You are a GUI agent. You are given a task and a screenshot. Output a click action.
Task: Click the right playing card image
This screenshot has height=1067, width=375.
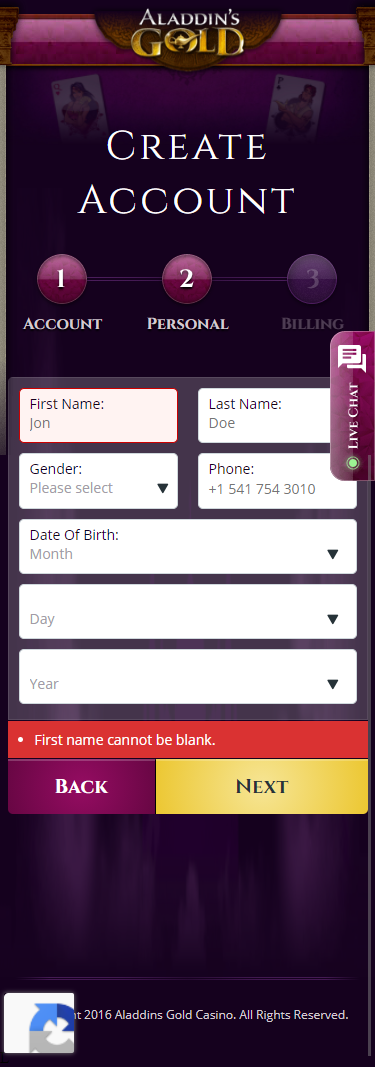[295, 105]
